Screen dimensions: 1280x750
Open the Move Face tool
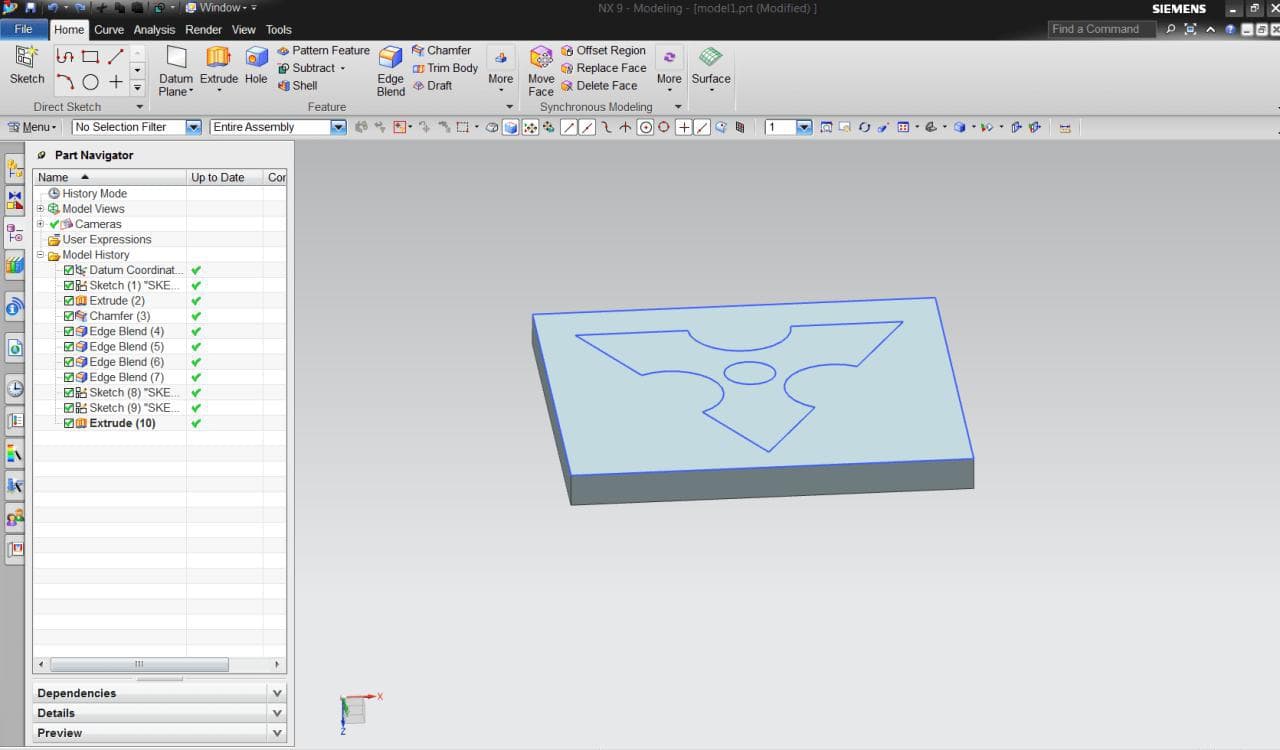click(541, 70)
